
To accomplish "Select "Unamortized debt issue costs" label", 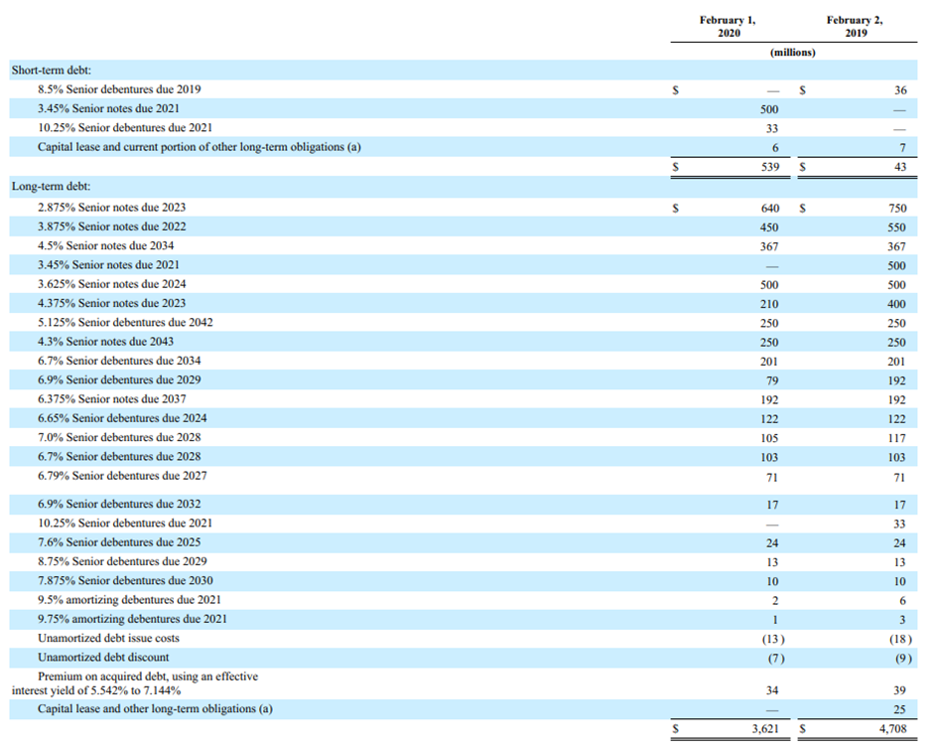I will [x=108, y=638].
